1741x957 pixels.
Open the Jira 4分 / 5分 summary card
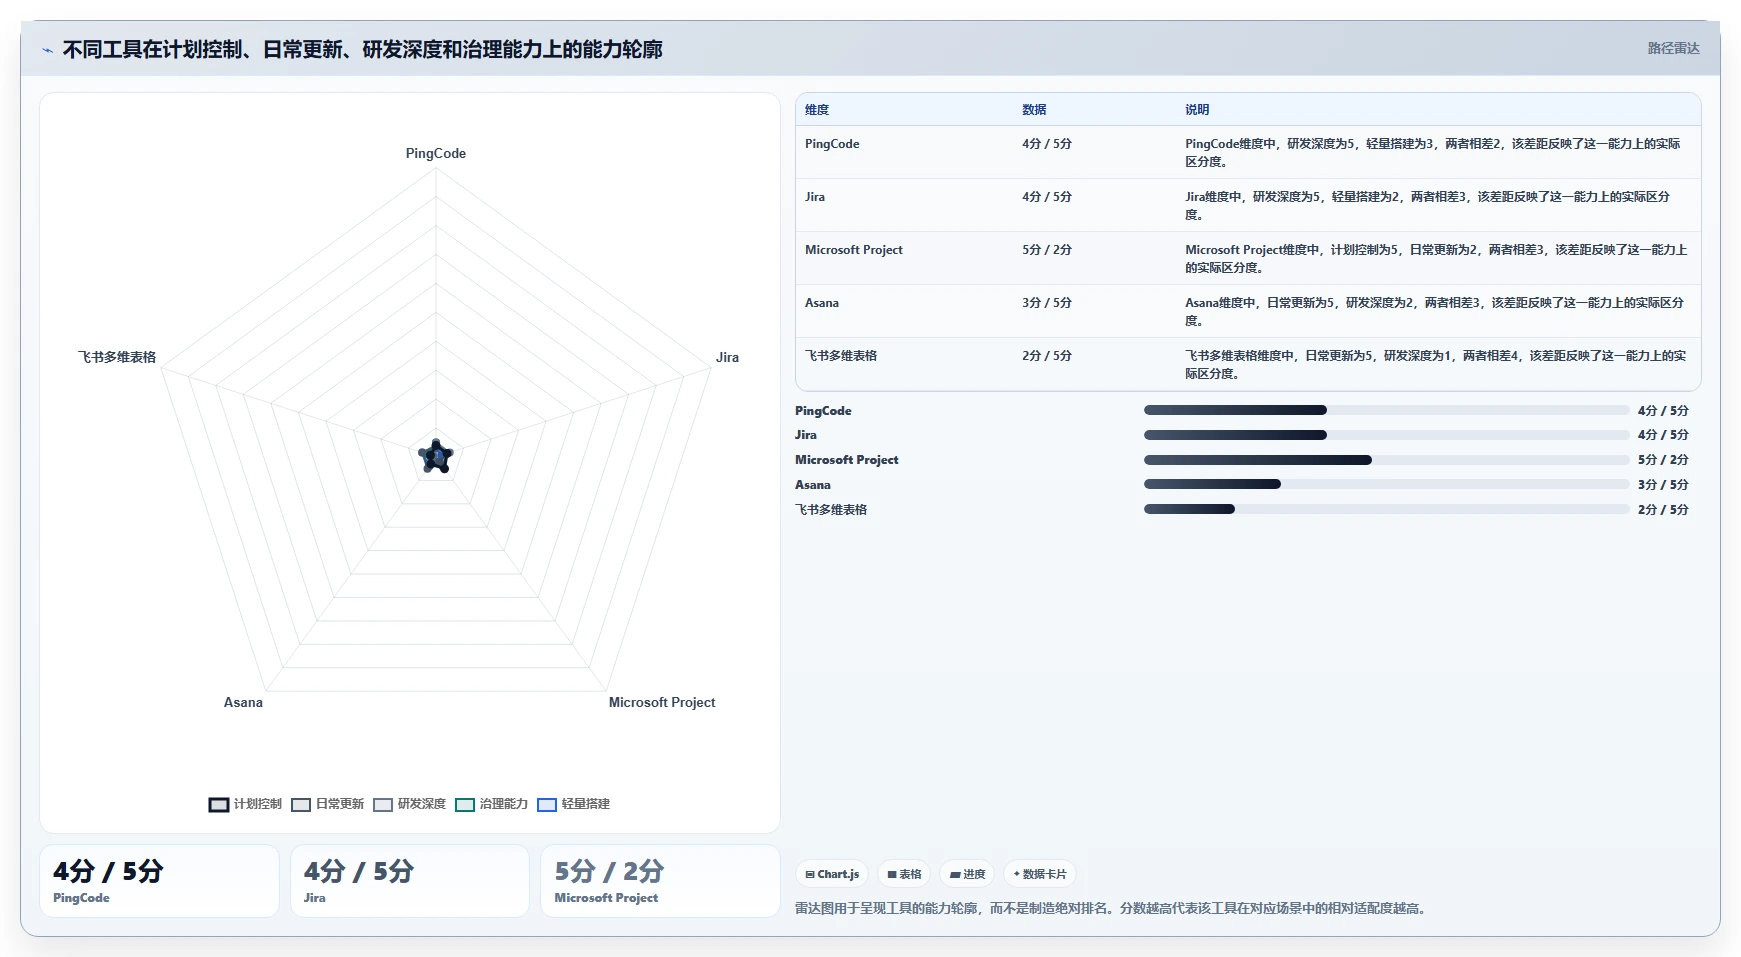[410, 881]
